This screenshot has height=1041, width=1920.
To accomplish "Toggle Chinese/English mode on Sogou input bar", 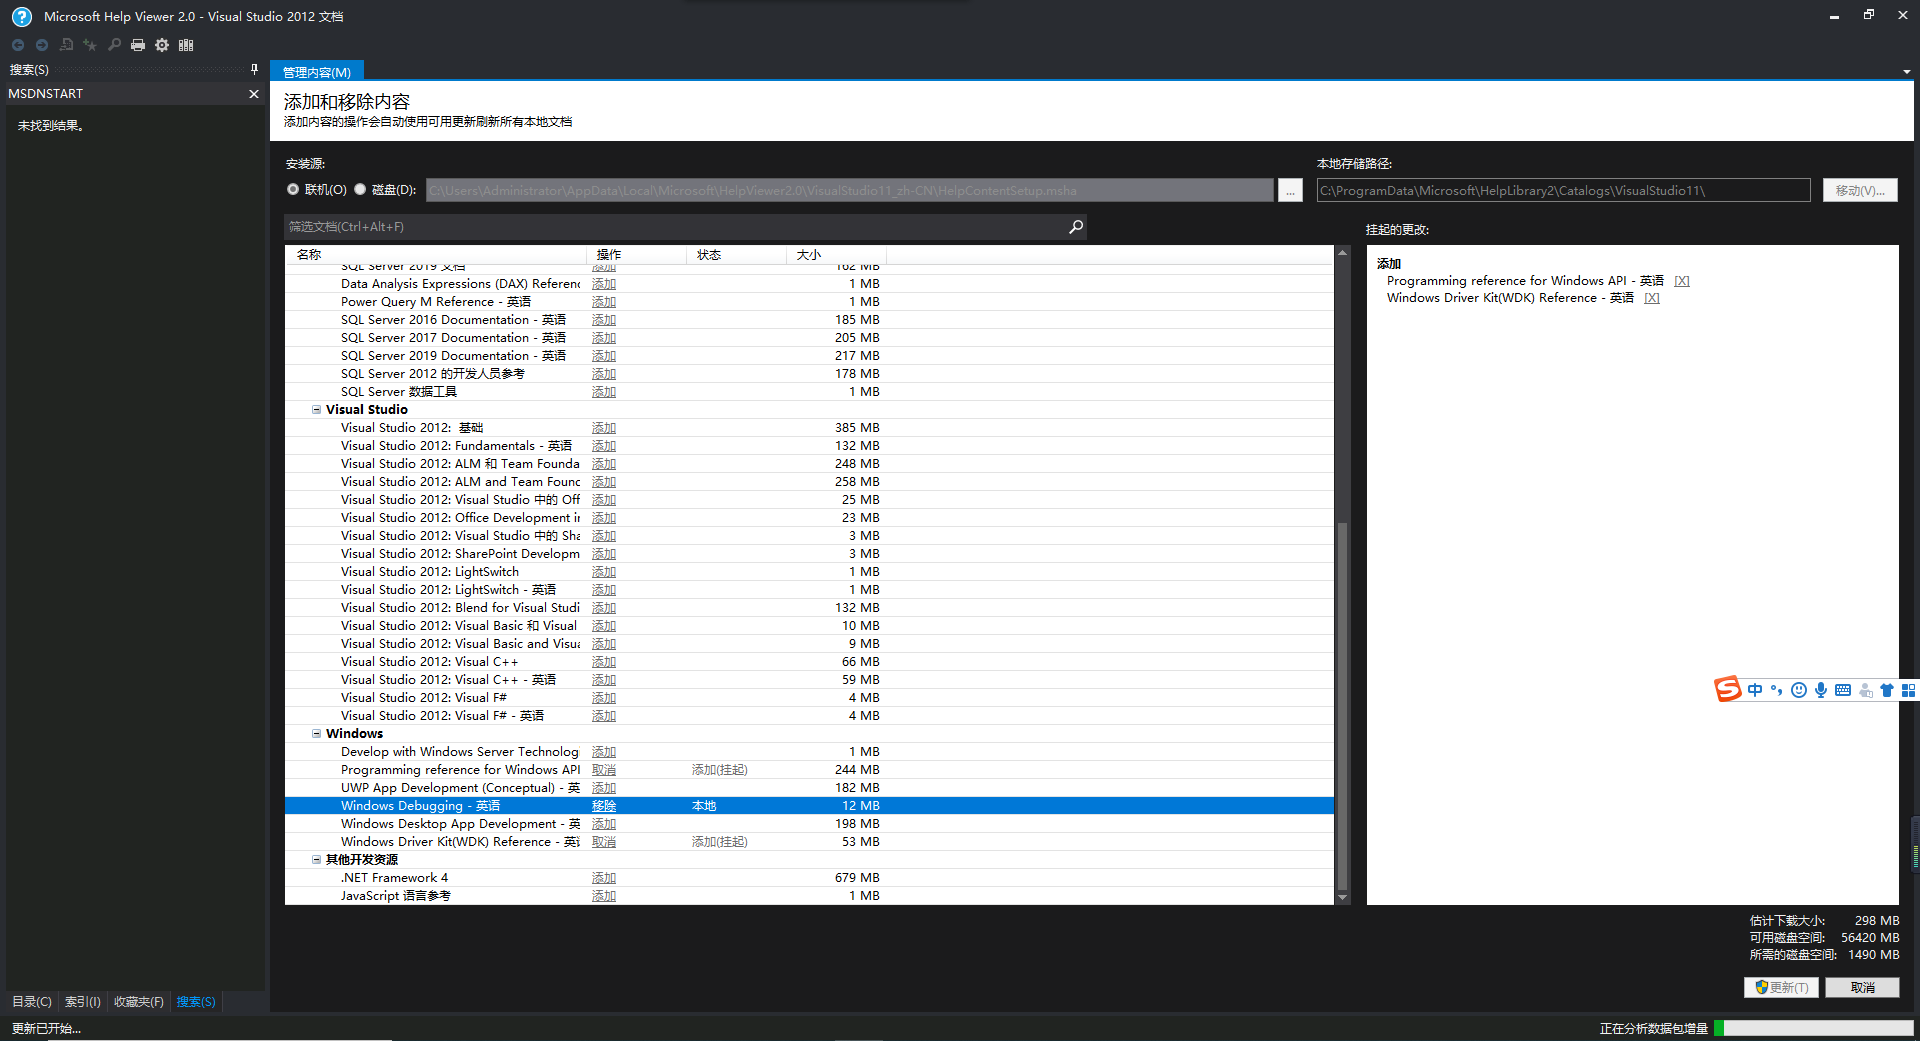I will (x=1756, y=690).
